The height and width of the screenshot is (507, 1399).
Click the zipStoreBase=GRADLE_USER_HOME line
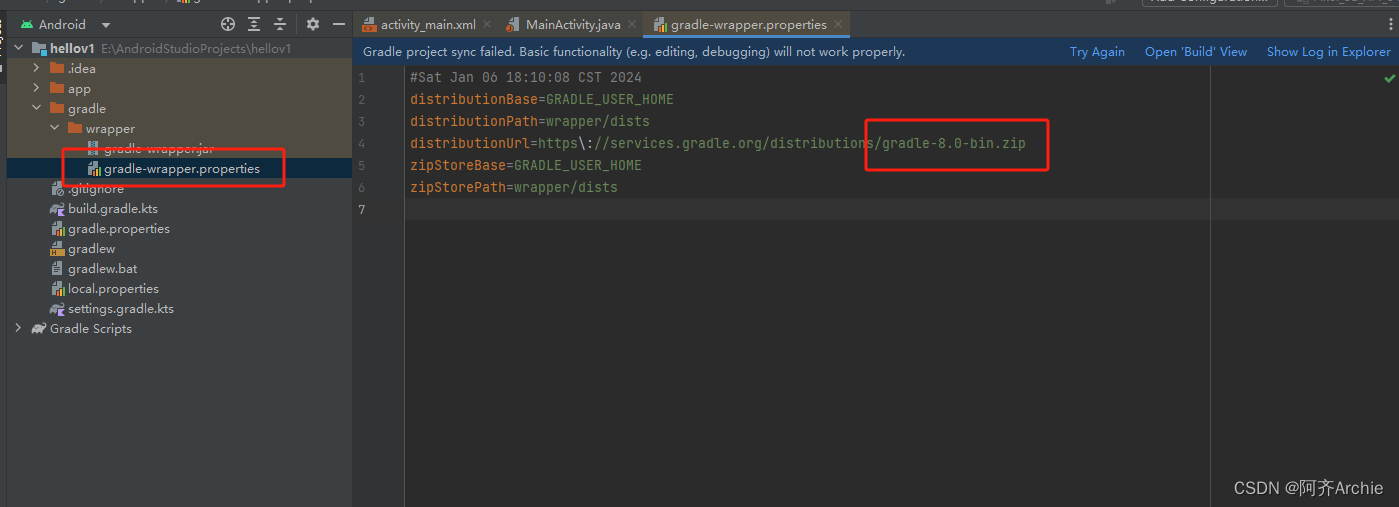526,165
